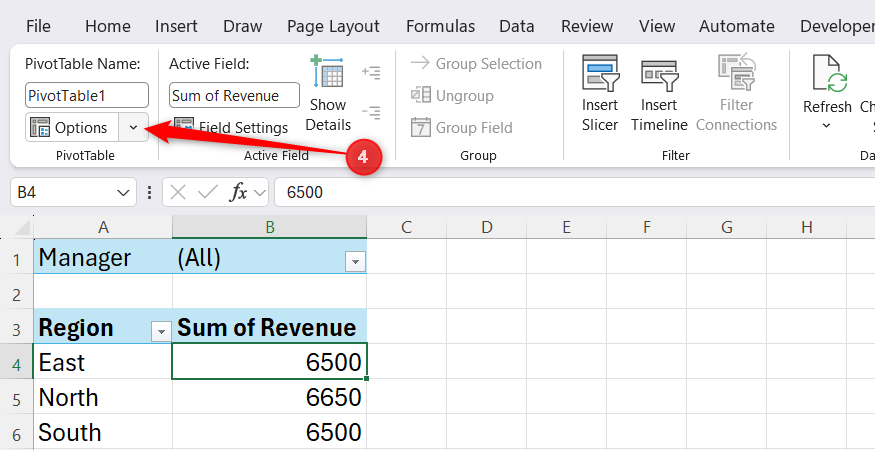Select column A header
This screenshot has height=450, width=875.
[103, 227]
